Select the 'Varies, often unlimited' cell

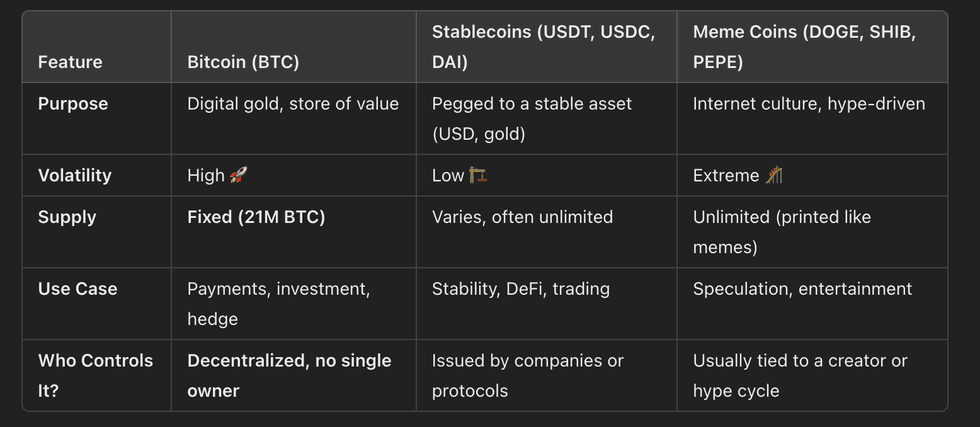coord(522,217)
